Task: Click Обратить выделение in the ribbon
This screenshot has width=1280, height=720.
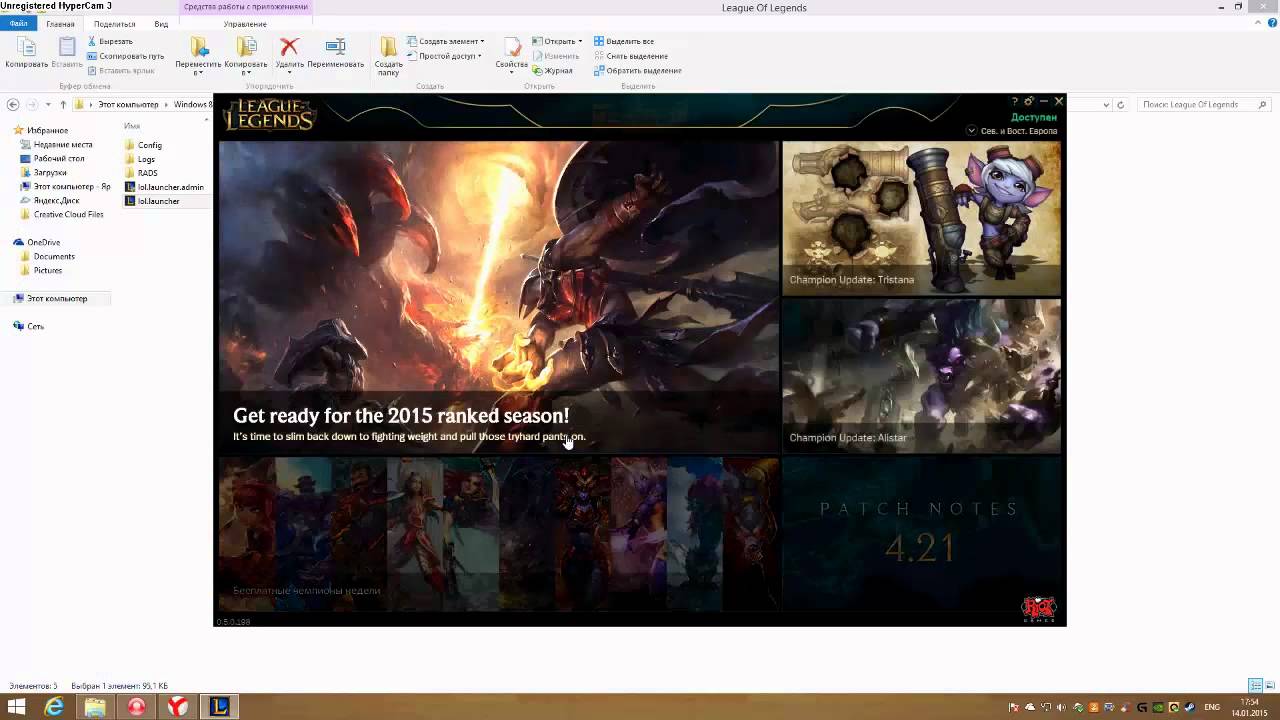Action: pos(638,71)
